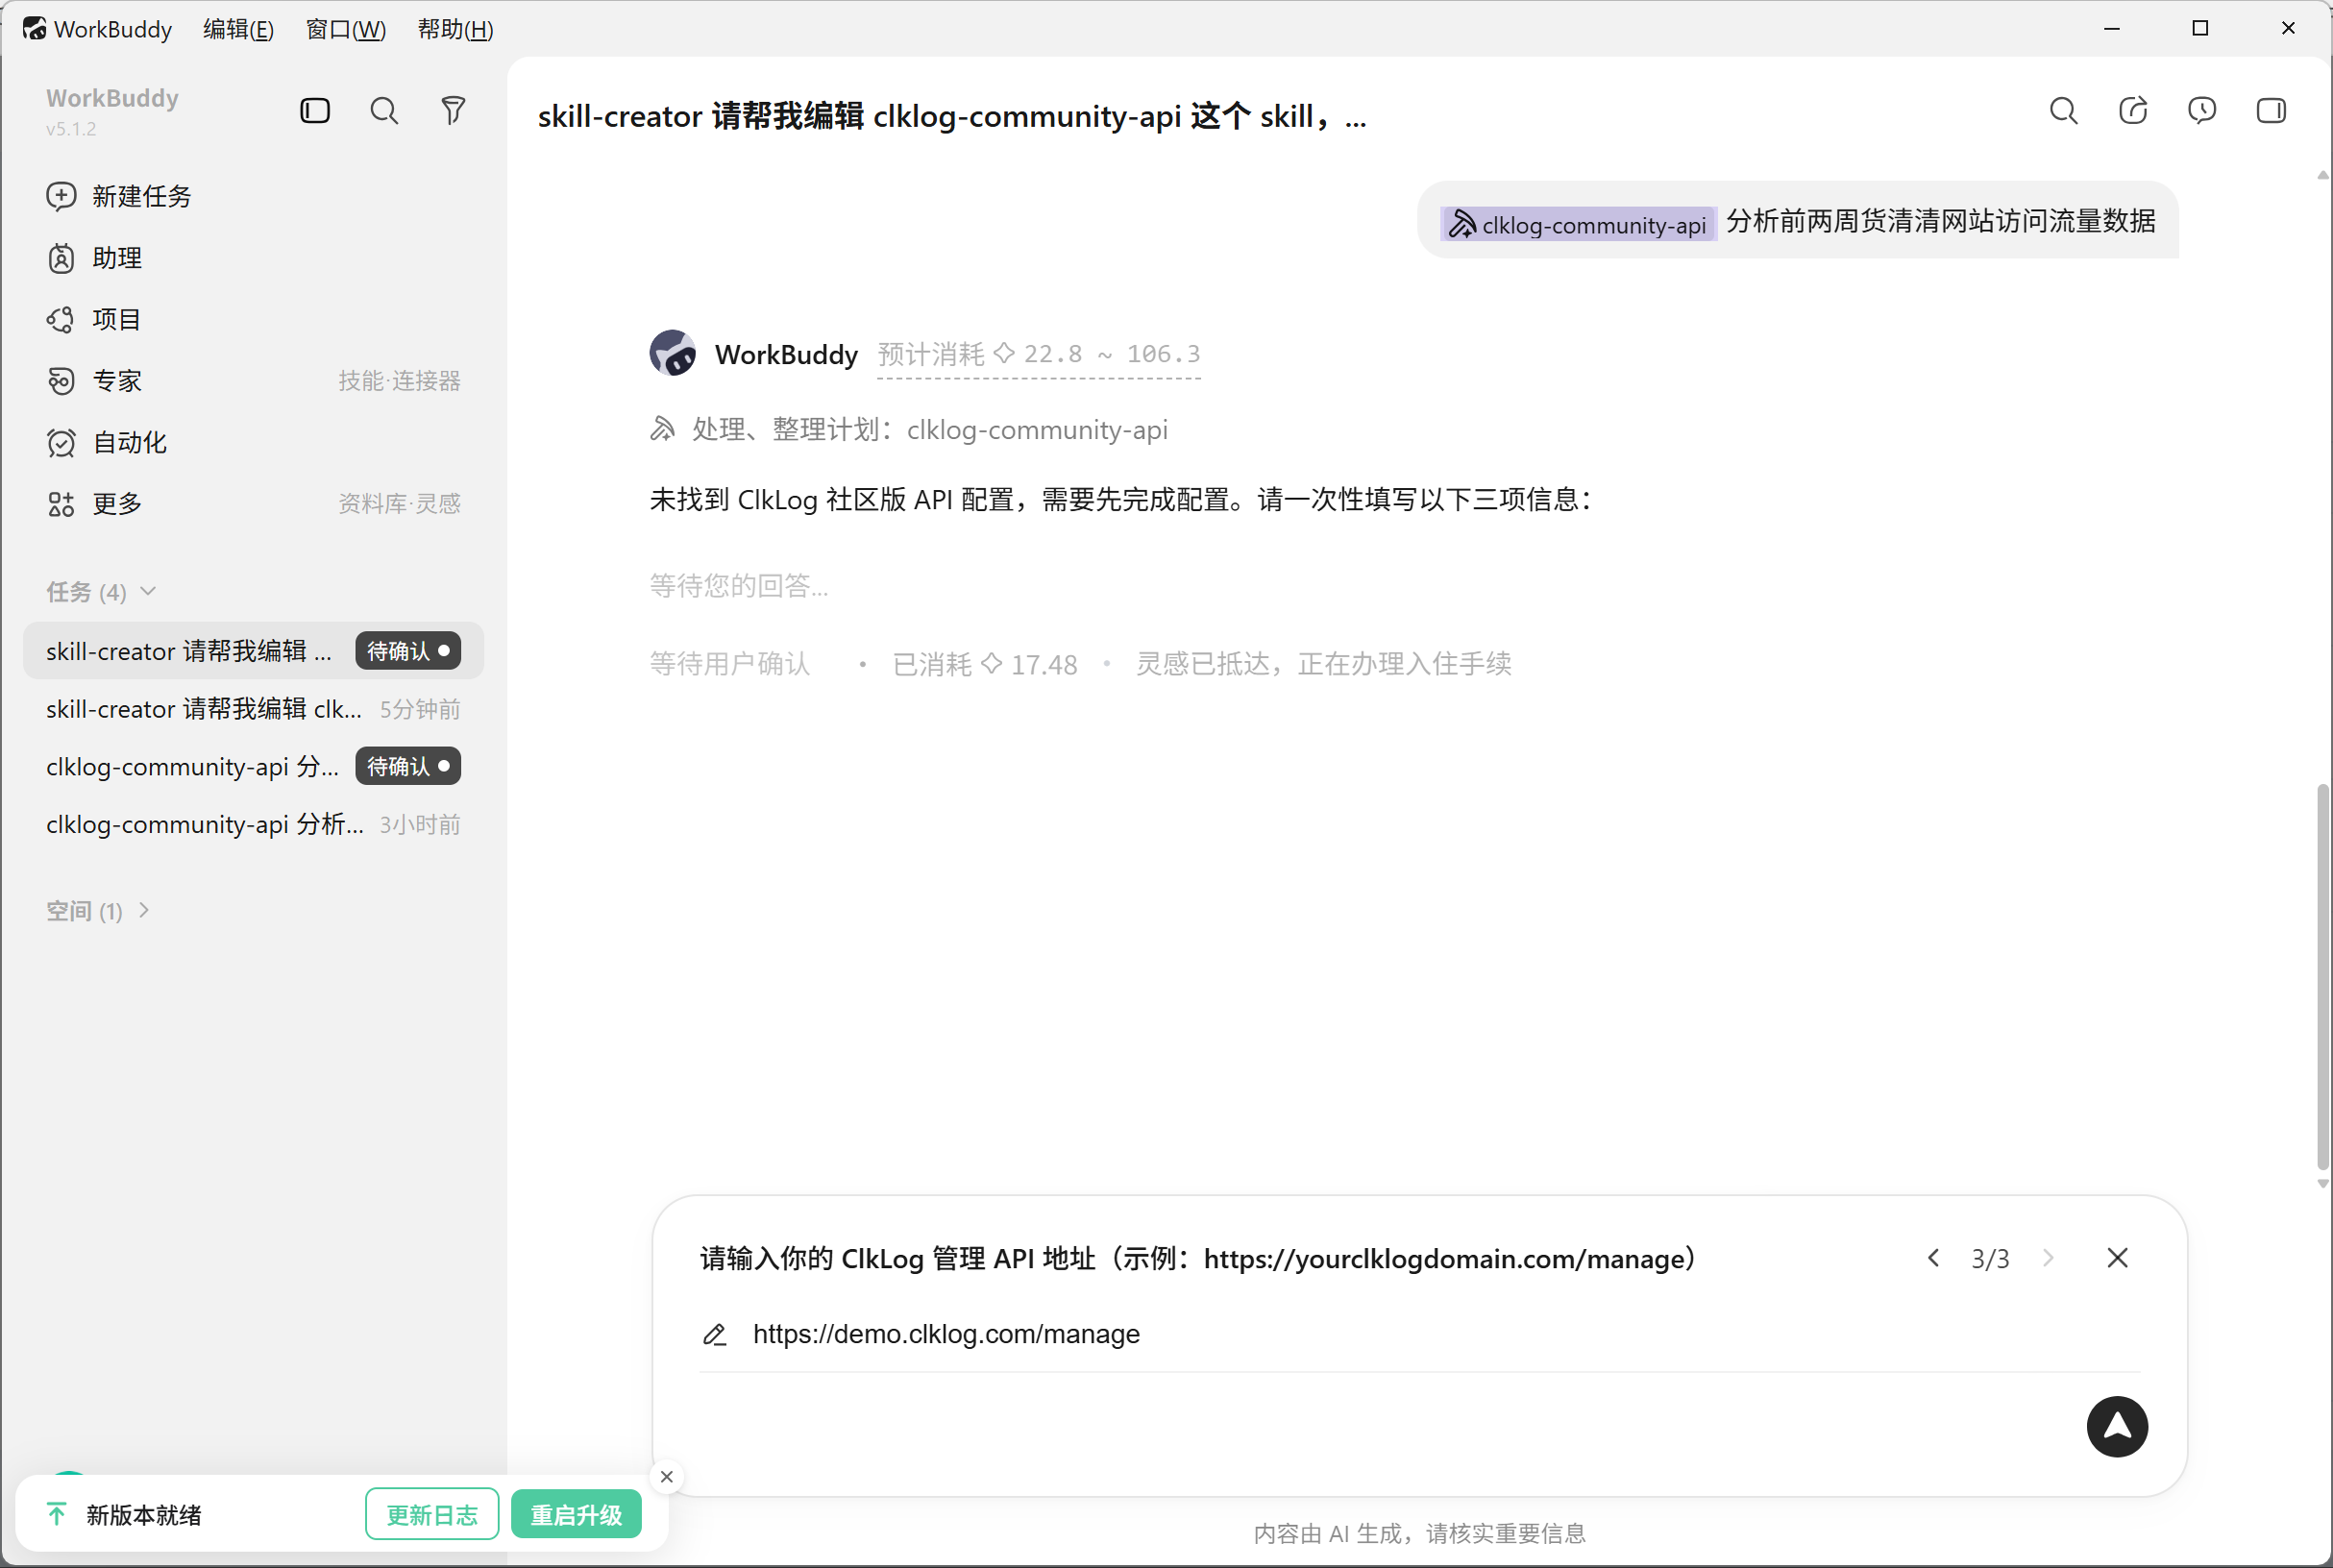This screenshot has height=1568, width=2333.
Task: Click the 重启升级 button
Action: point(576,1514)
